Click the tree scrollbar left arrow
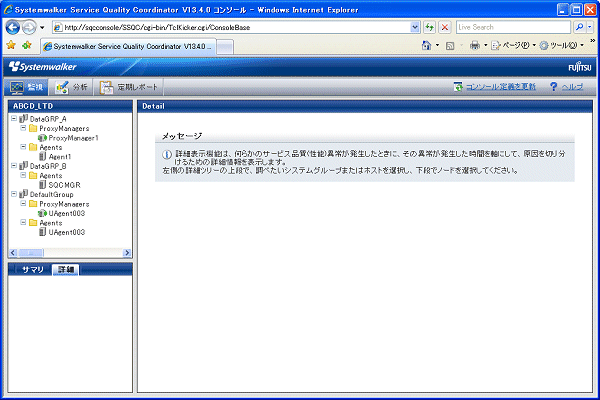The width and height of the screenshot is (600, 400). pyautogui.click(x=13, y=253)
